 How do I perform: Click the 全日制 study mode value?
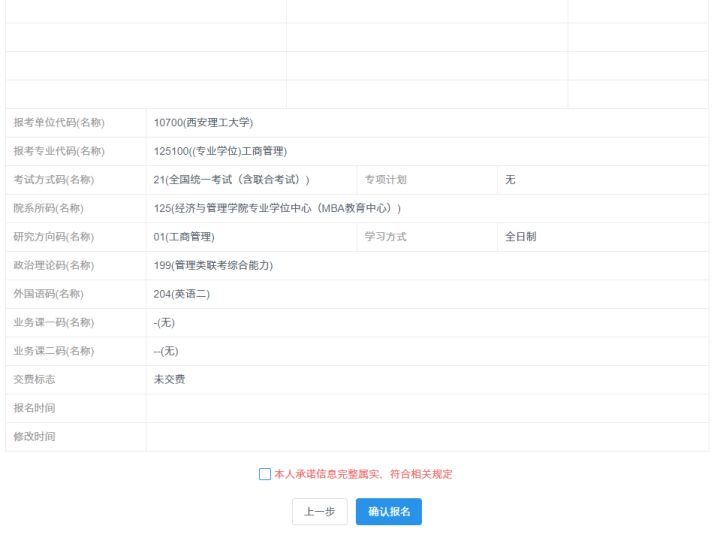coord(521,237)
